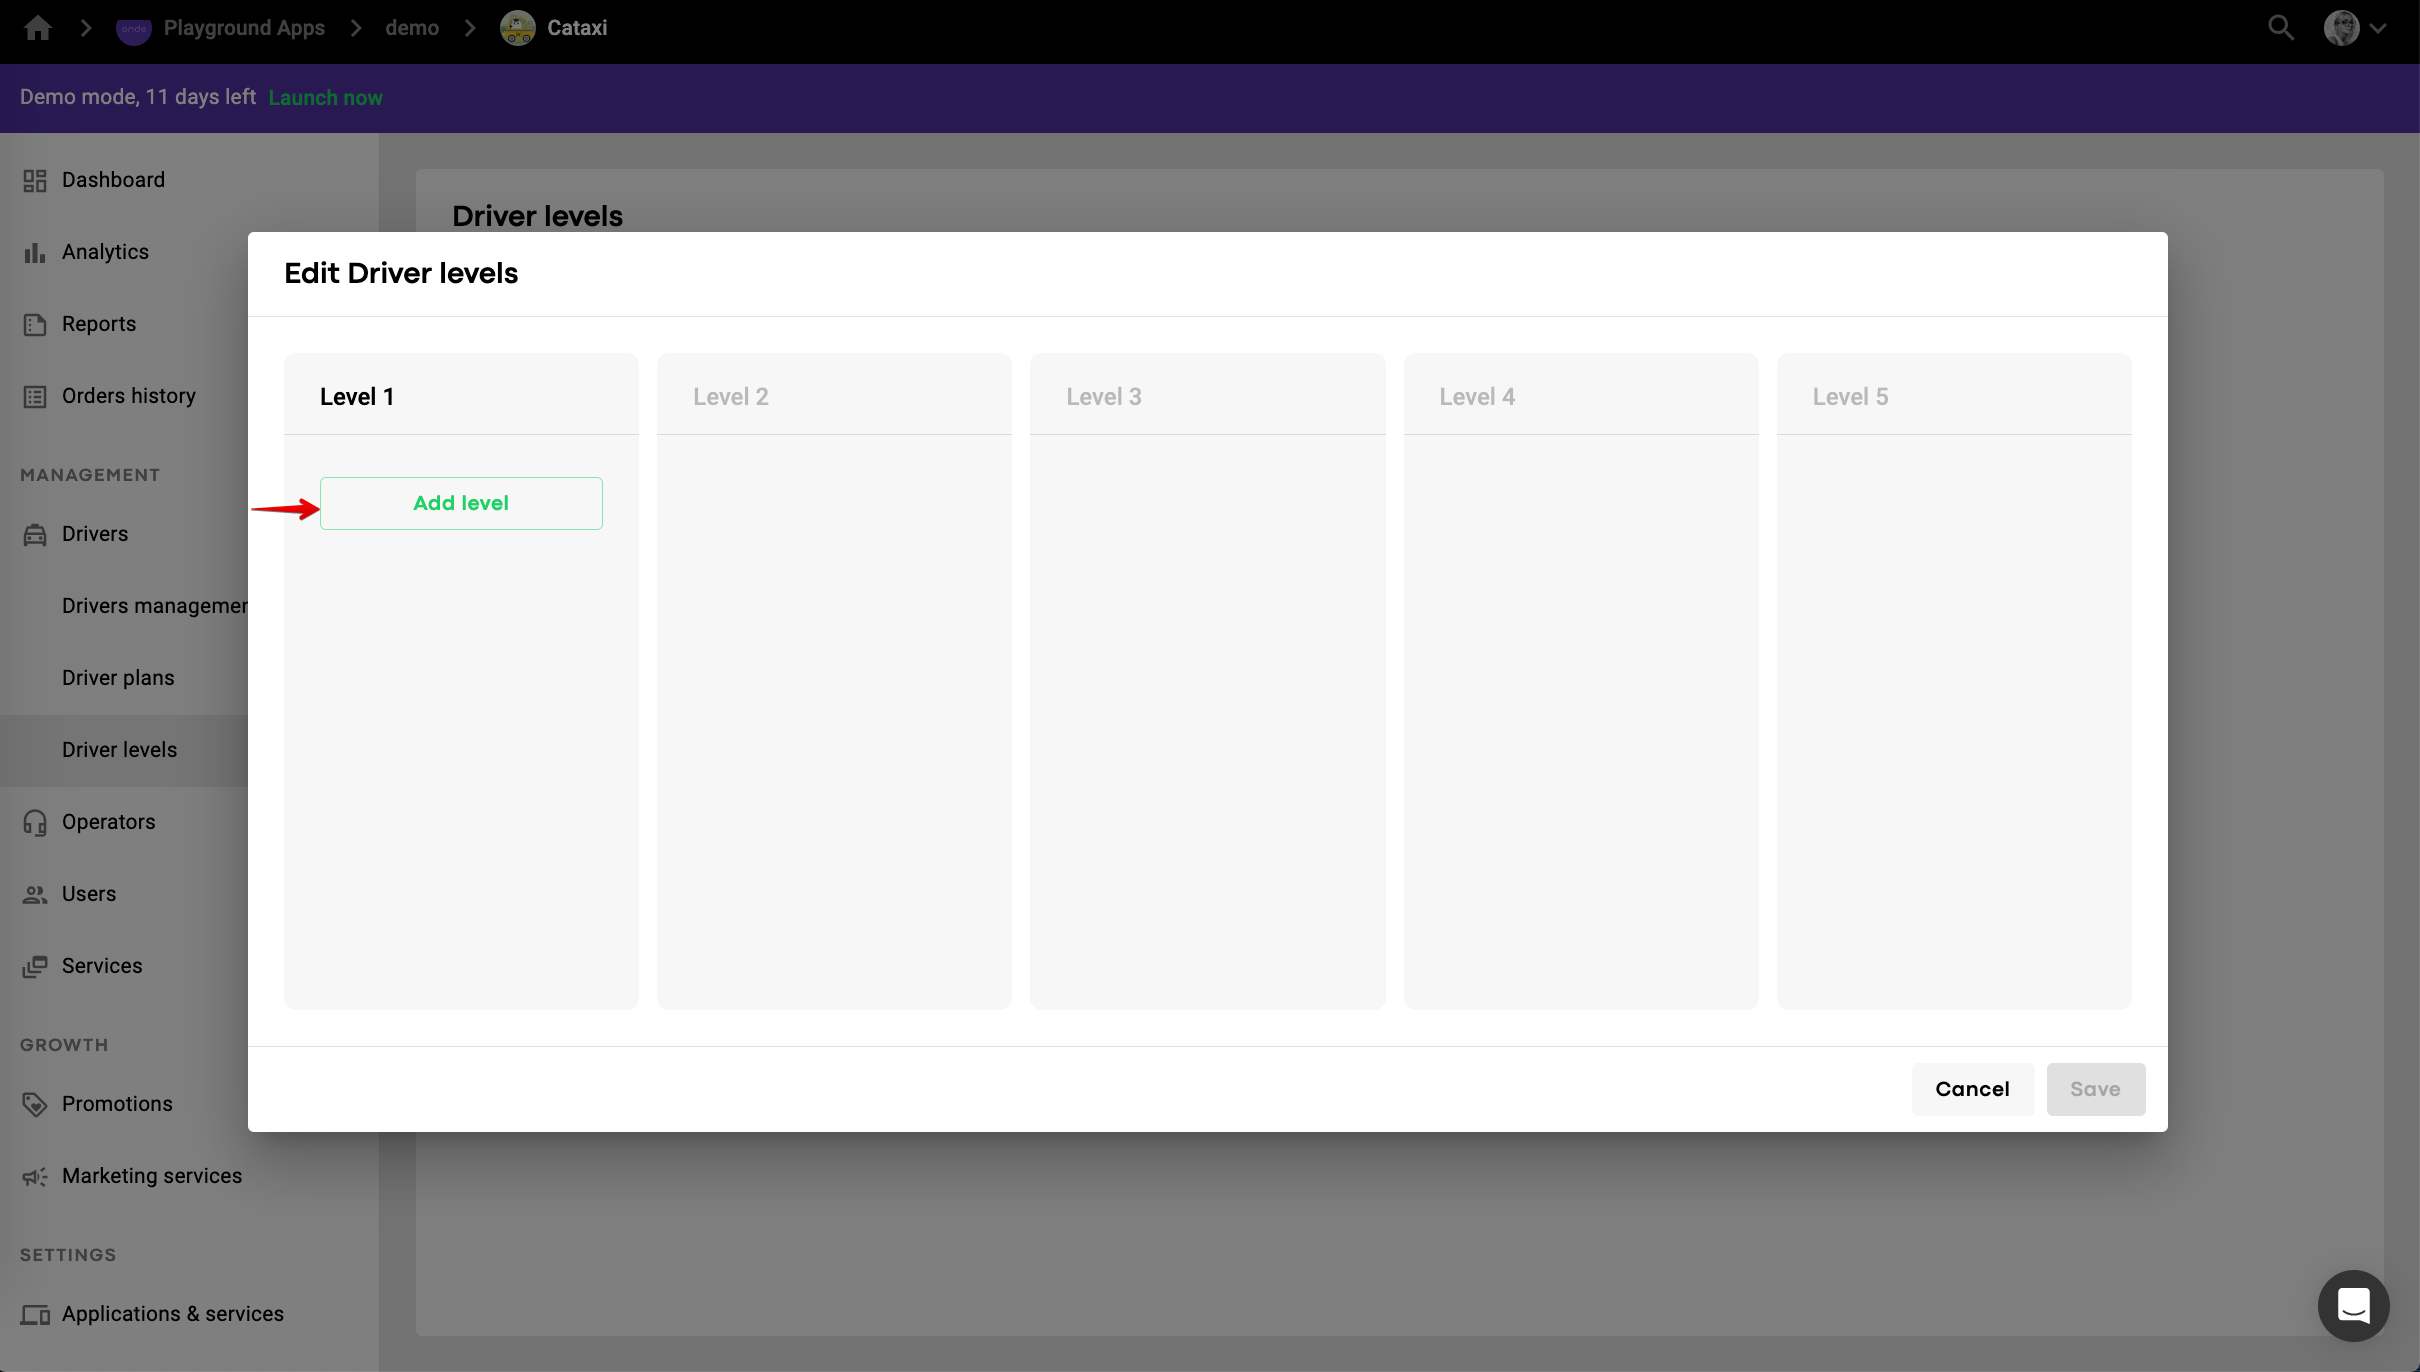Follow the Launch now link
Screen dimensions: 2420x1372
325,98
